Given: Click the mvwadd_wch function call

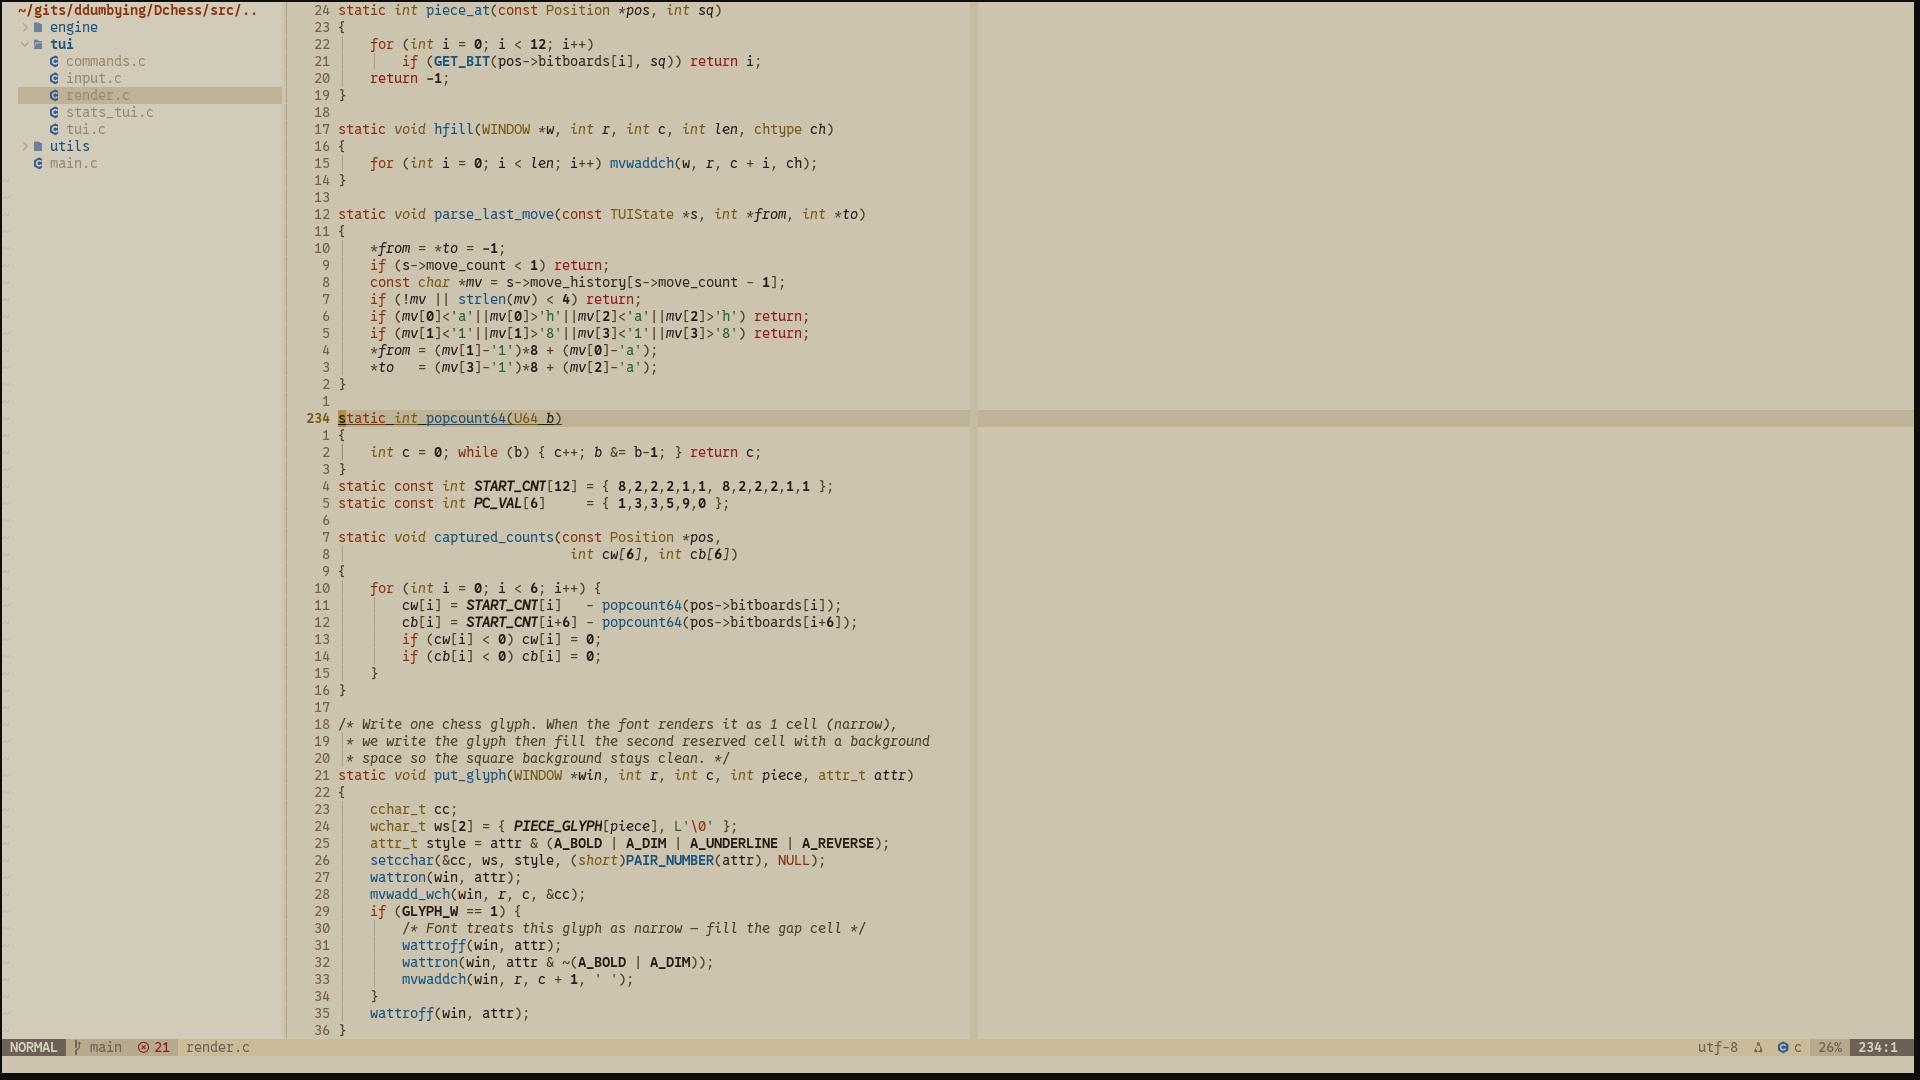Looking at the screenshot, I should [410, 894].
